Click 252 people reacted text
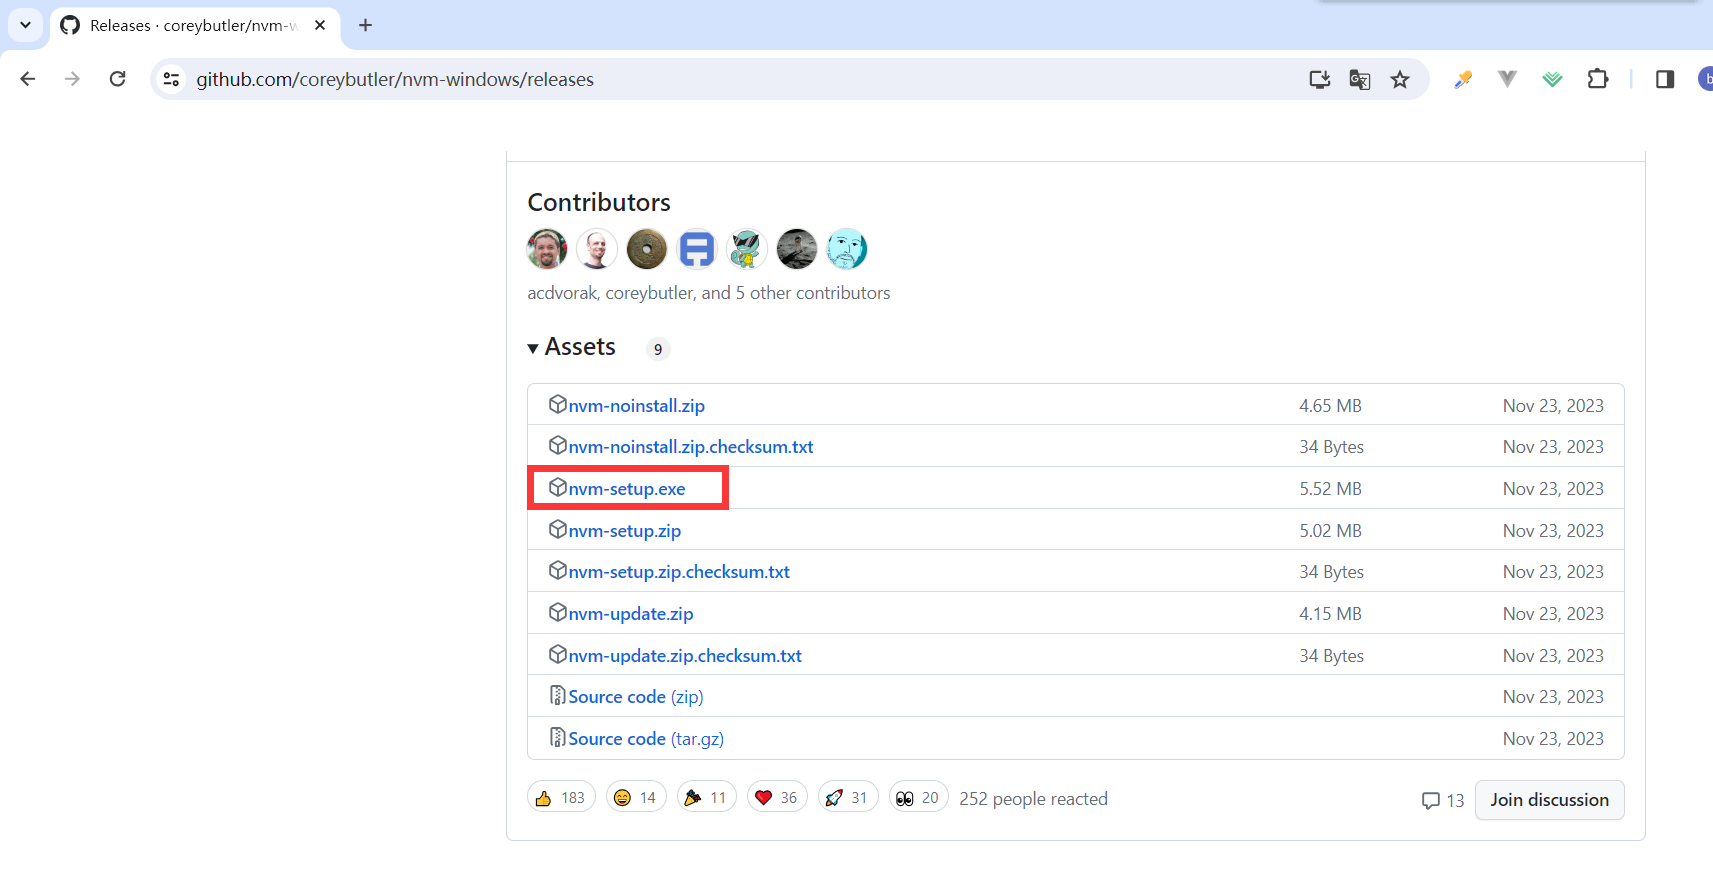Viewport: 1713px width, 881px height. tap(1034, 799)
